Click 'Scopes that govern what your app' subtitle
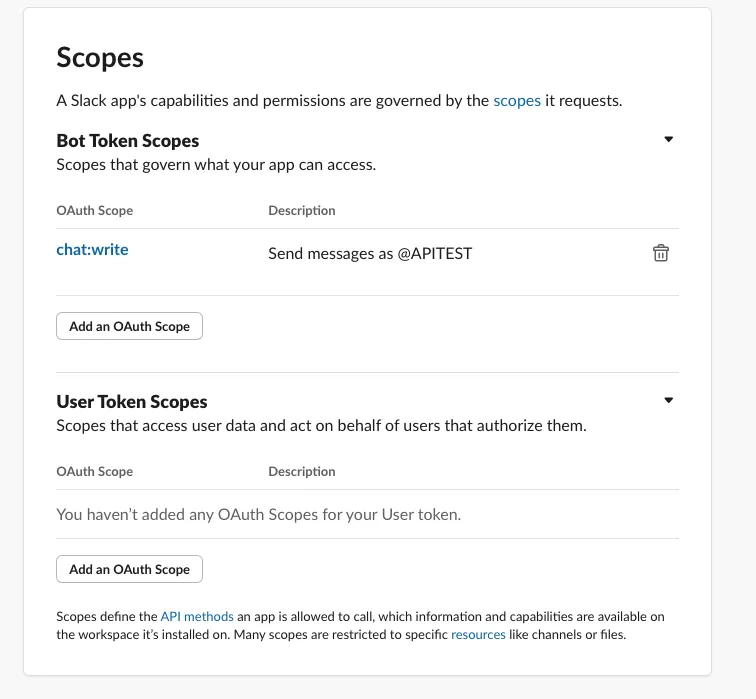 tap(216, 165)
